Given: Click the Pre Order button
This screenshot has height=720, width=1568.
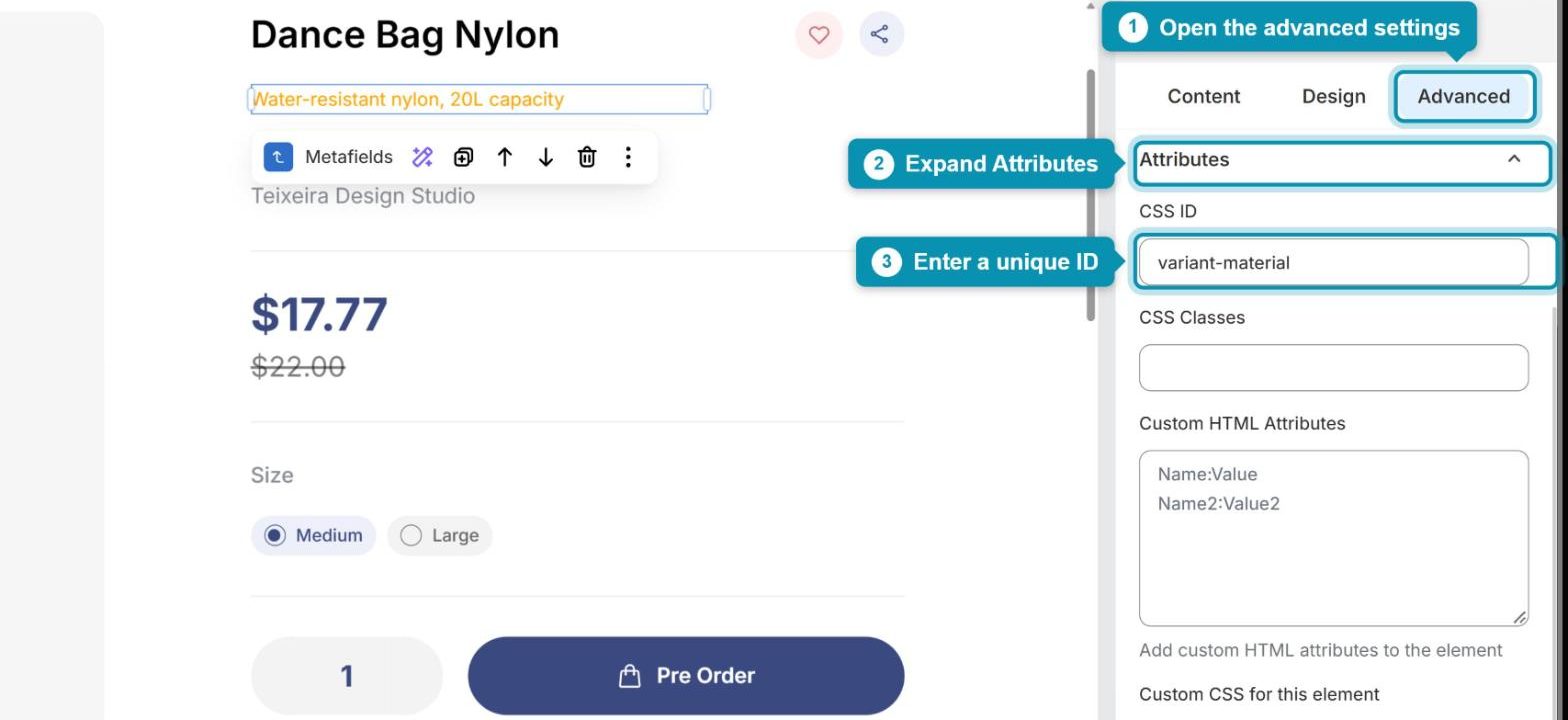Looking at the screenshot, I should pos(686,676).
